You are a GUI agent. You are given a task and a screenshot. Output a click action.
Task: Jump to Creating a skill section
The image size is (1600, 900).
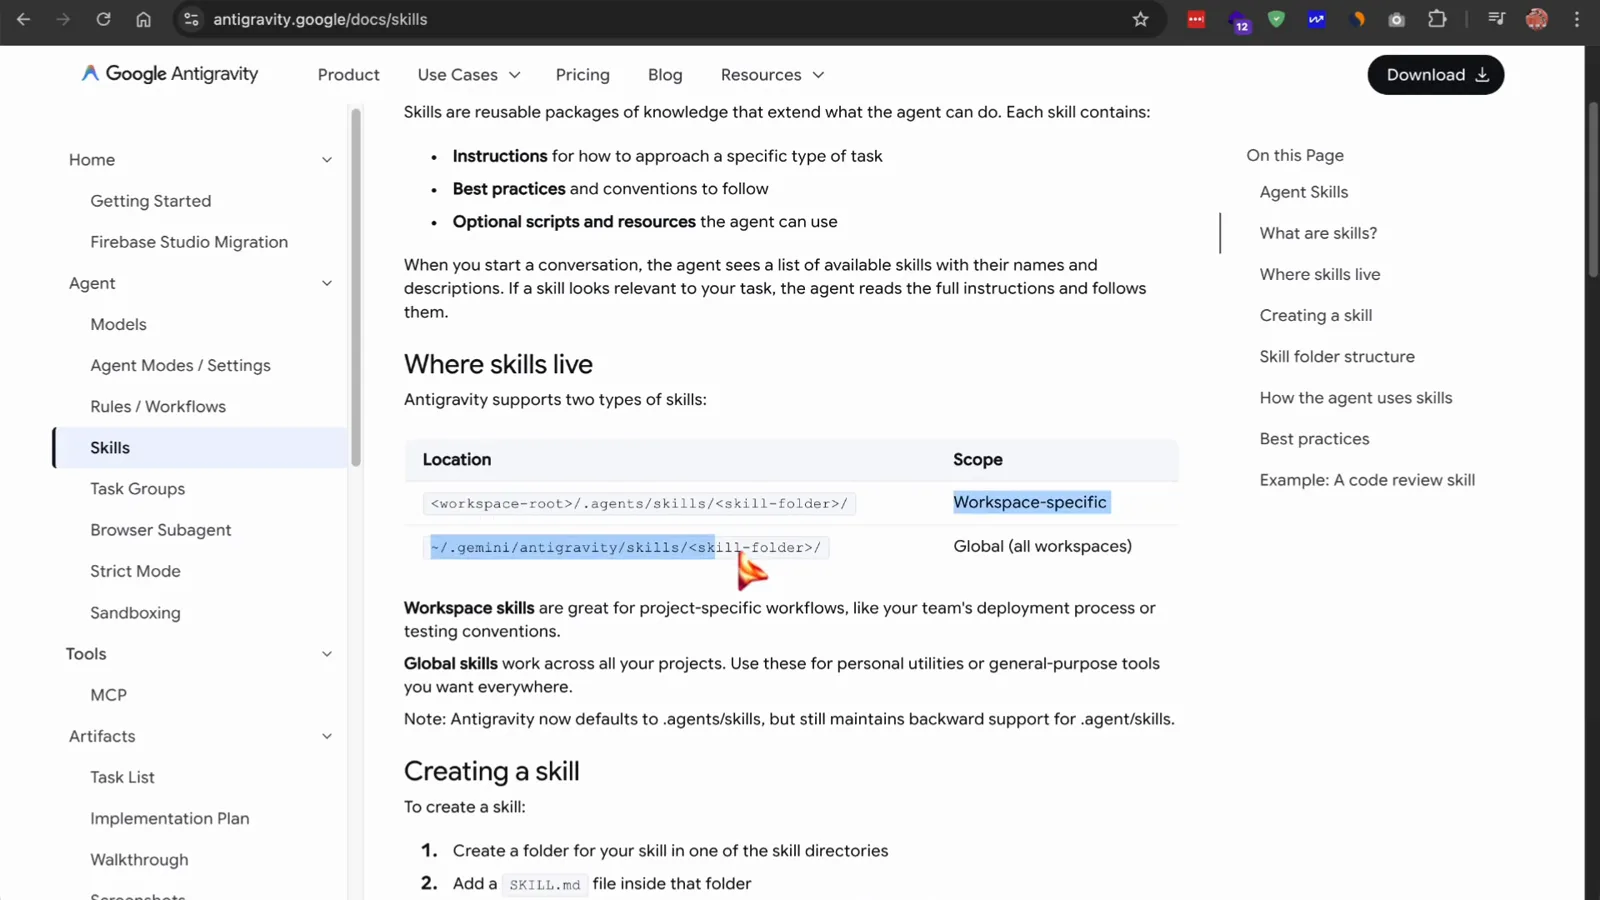tap(1315, 315)
